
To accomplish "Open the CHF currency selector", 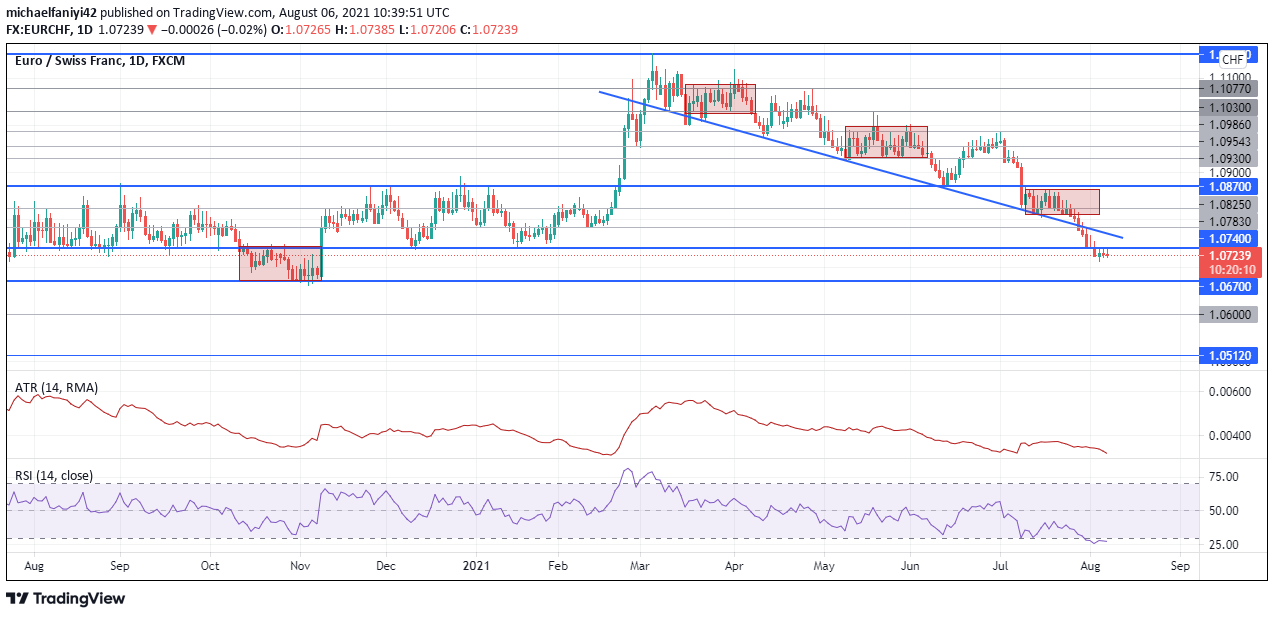I will pyautogui.click(x=1234, y=59).
